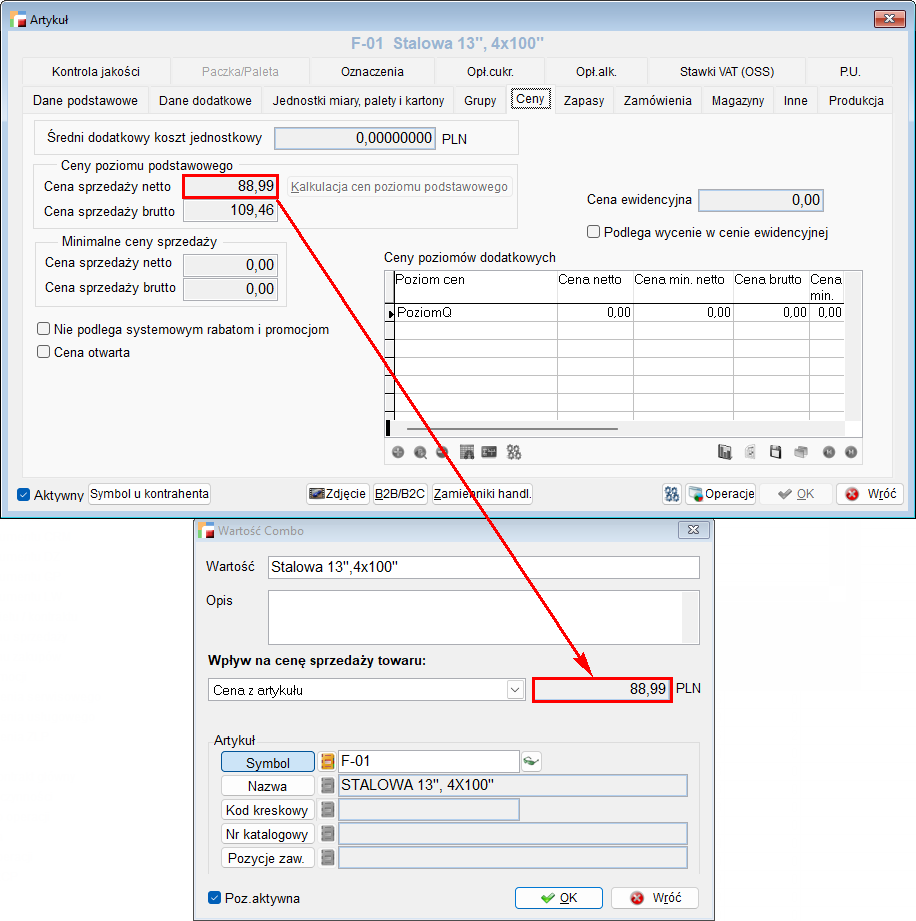The height and width of the screenshot is (921, 916).
Task: Click the floppy disk save icon under grid
Action: click(775, 452)
